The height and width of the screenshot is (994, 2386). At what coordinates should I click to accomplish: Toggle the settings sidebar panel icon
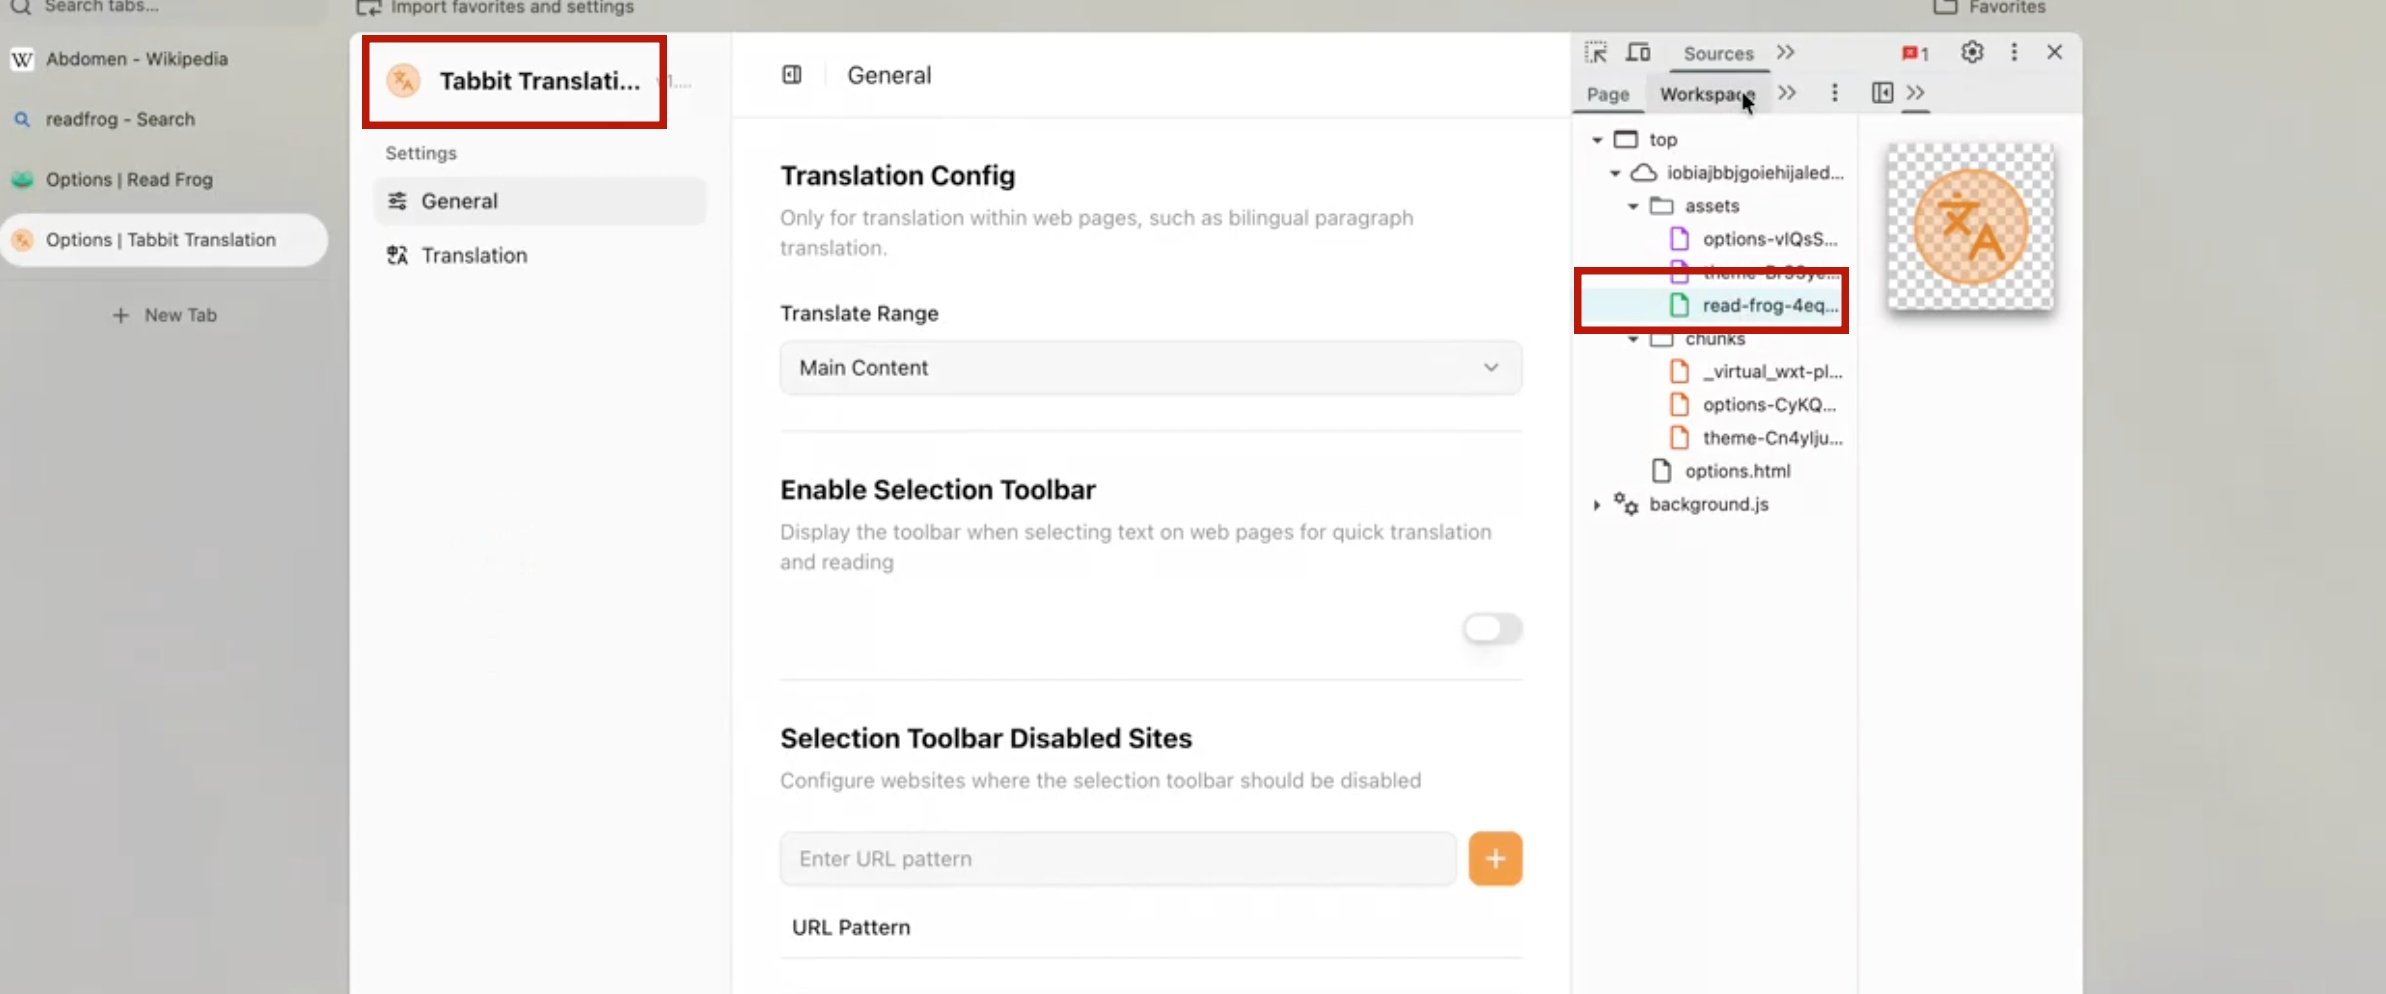click(x=792, y=75)
